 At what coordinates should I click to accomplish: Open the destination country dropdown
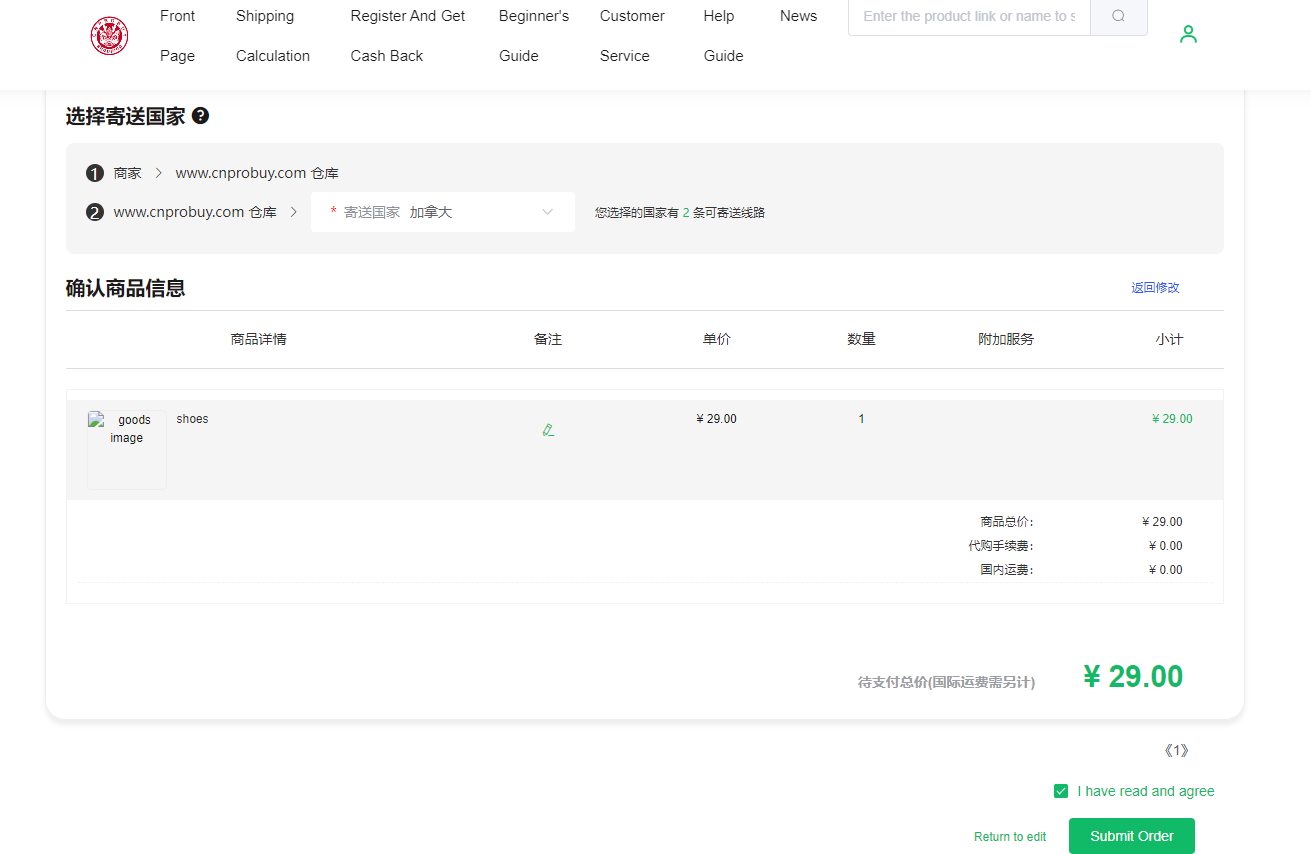pyautogui.click(x=442, y=212)
